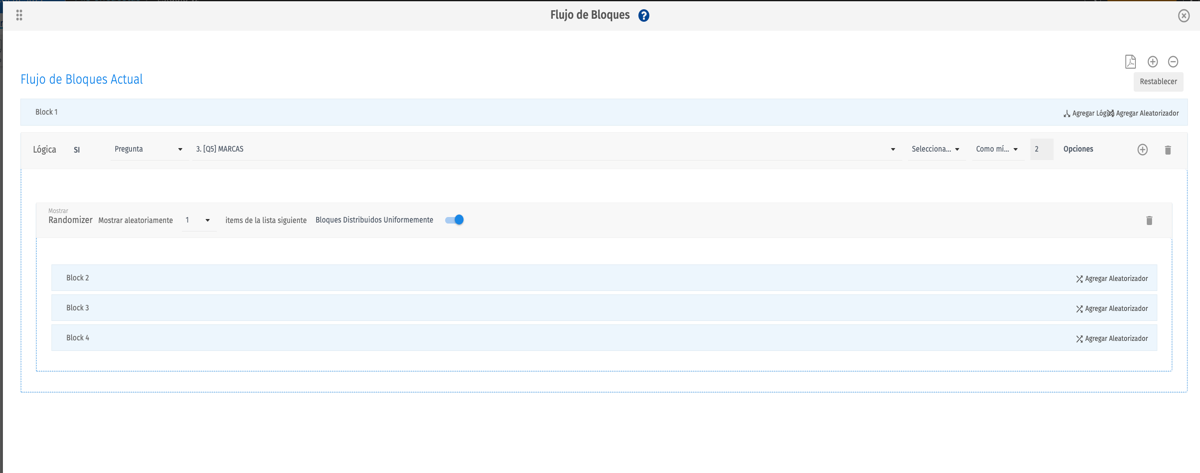Click the drag handle dots icon
Image resolution: width=1200 pixels, height=473 pixels.
(19, 15)
